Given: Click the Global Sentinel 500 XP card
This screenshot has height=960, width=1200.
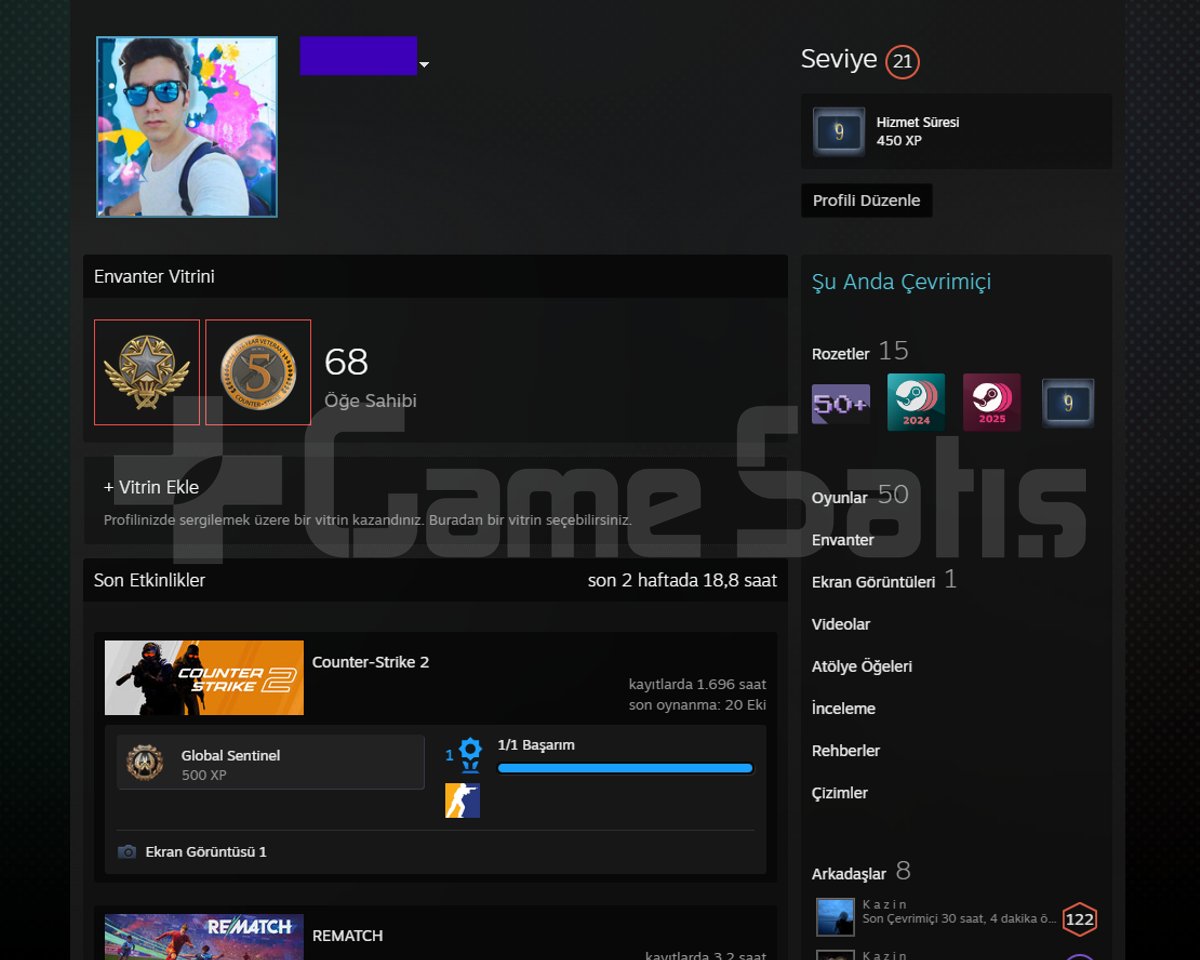Looking at the screenshot, I should click(x=271, y=763).
